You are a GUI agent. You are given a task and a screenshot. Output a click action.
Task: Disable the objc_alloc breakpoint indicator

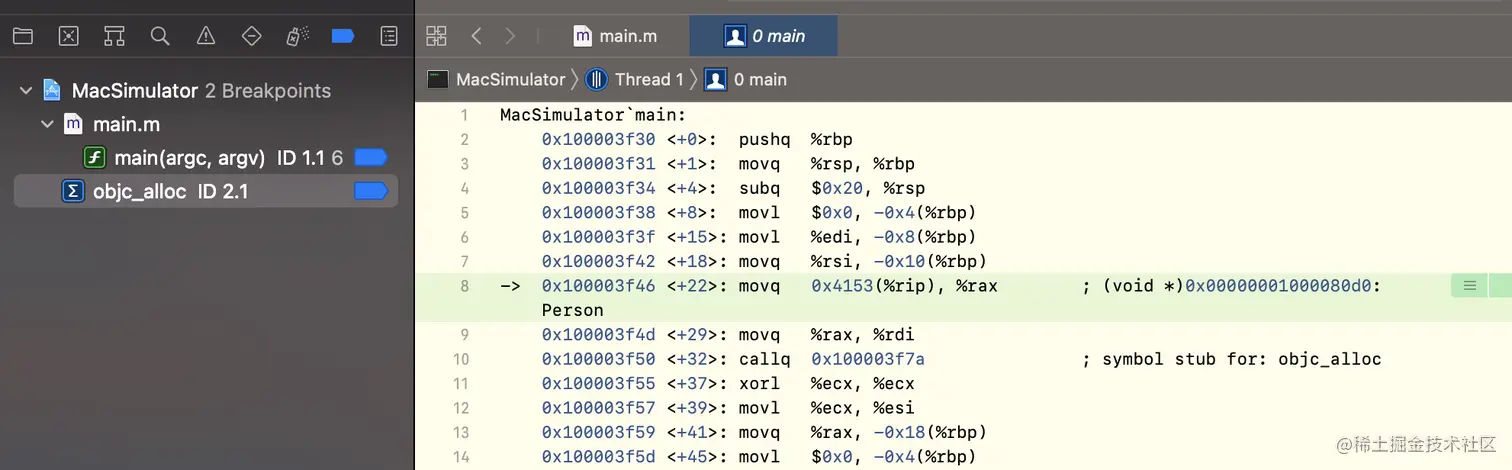(370, 191)
